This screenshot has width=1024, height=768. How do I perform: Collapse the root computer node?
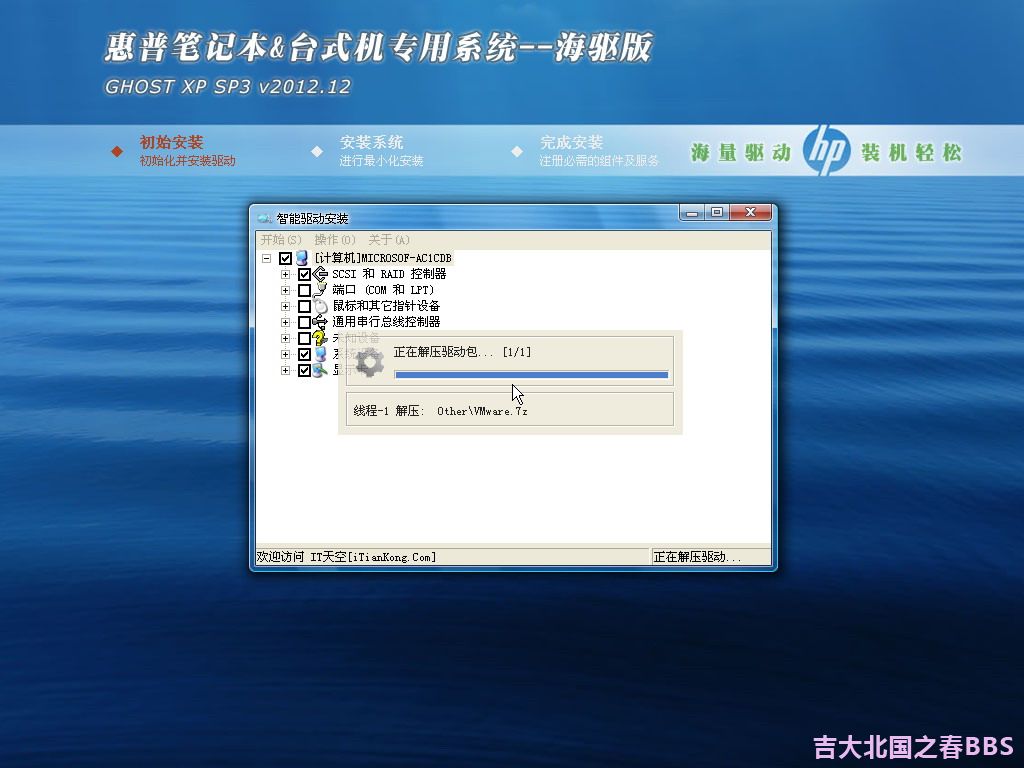[x=266, y=259]
